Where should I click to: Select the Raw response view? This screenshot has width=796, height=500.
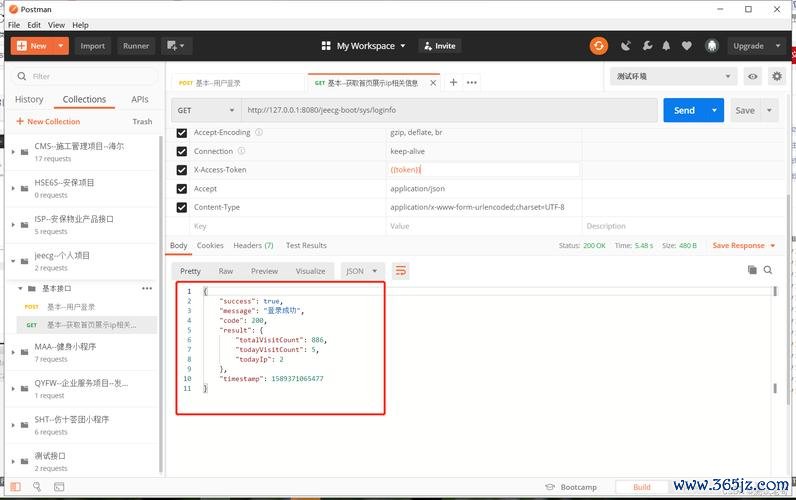tap(226, 271)
